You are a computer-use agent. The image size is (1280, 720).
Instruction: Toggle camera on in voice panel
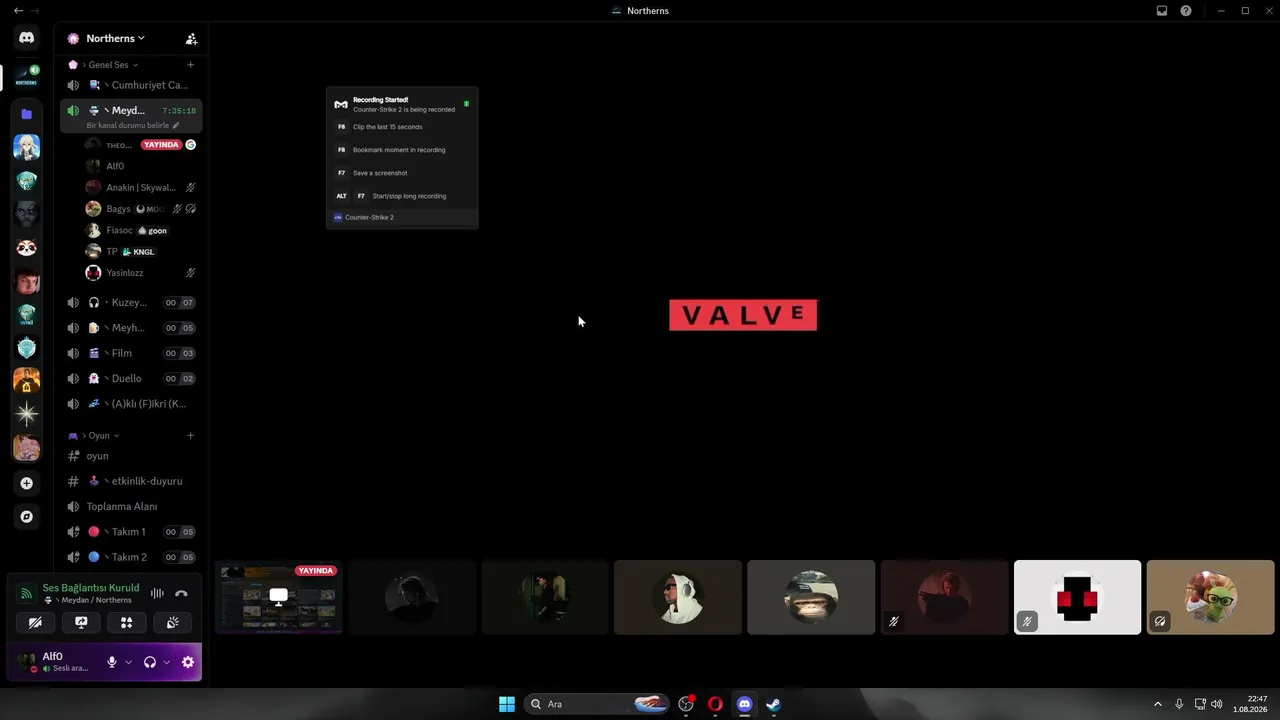35,623
